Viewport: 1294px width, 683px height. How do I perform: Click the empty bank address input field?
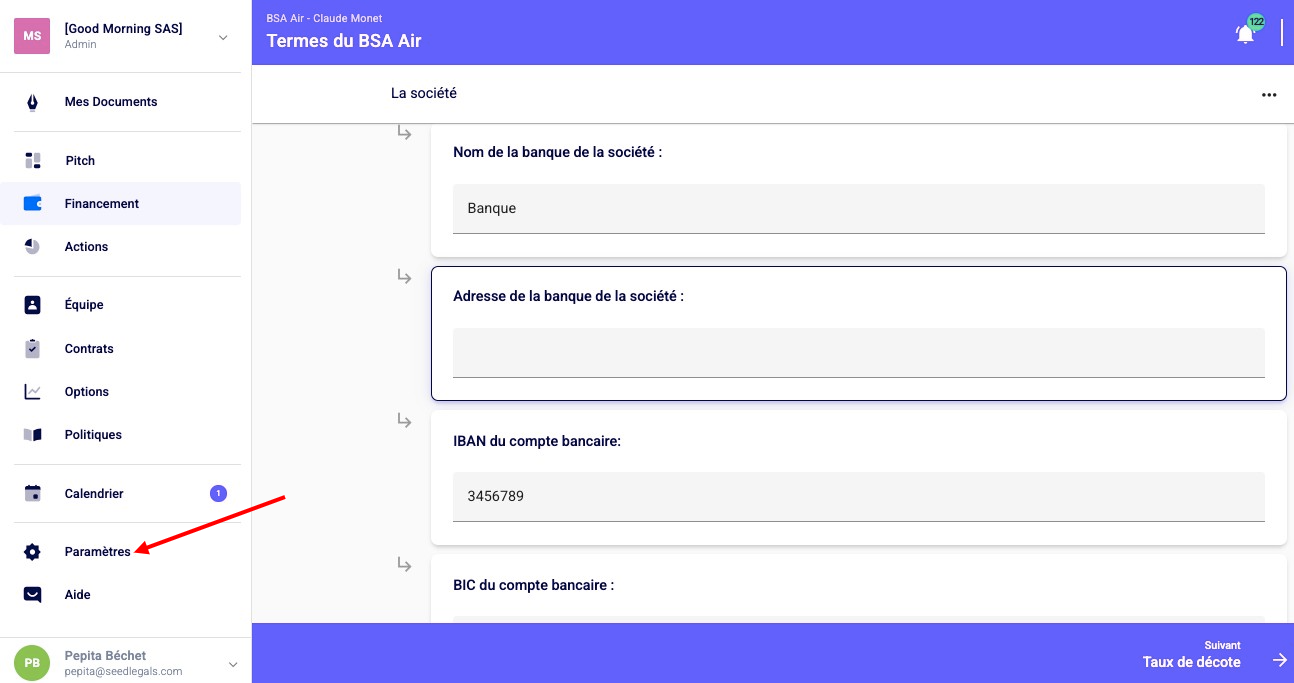tap(858, 352)
